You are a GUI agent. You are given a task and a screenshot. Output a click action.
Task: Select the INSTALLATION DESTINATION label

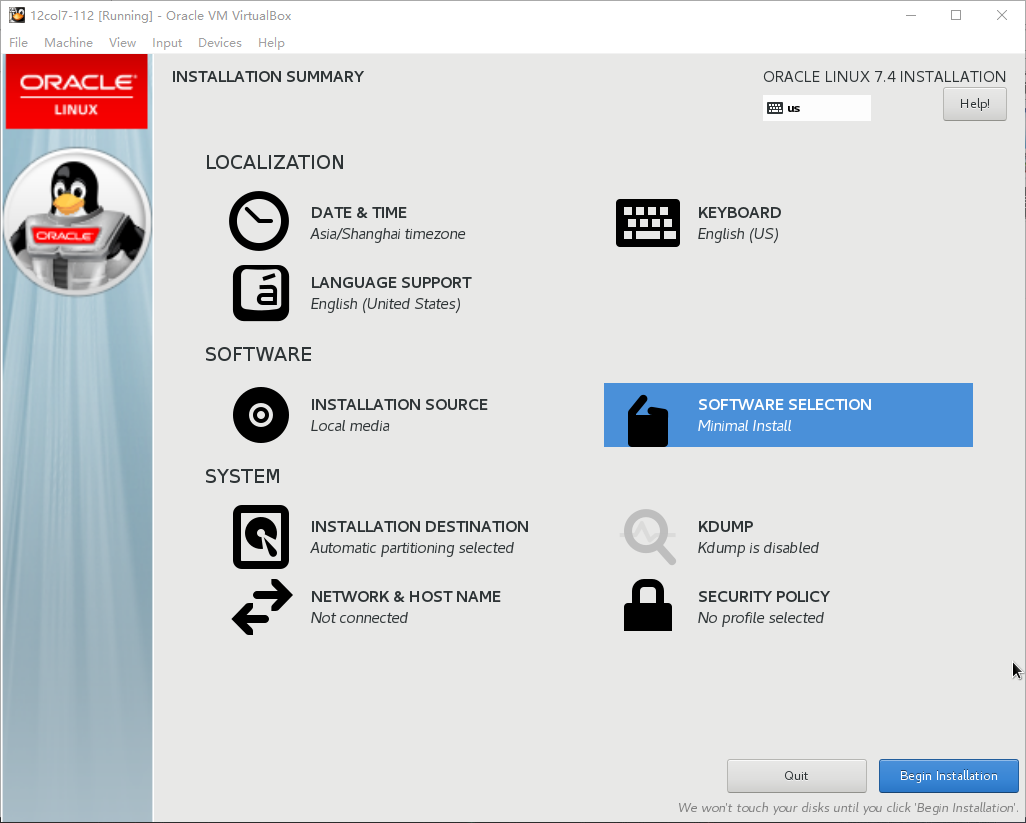coord(419,527)
